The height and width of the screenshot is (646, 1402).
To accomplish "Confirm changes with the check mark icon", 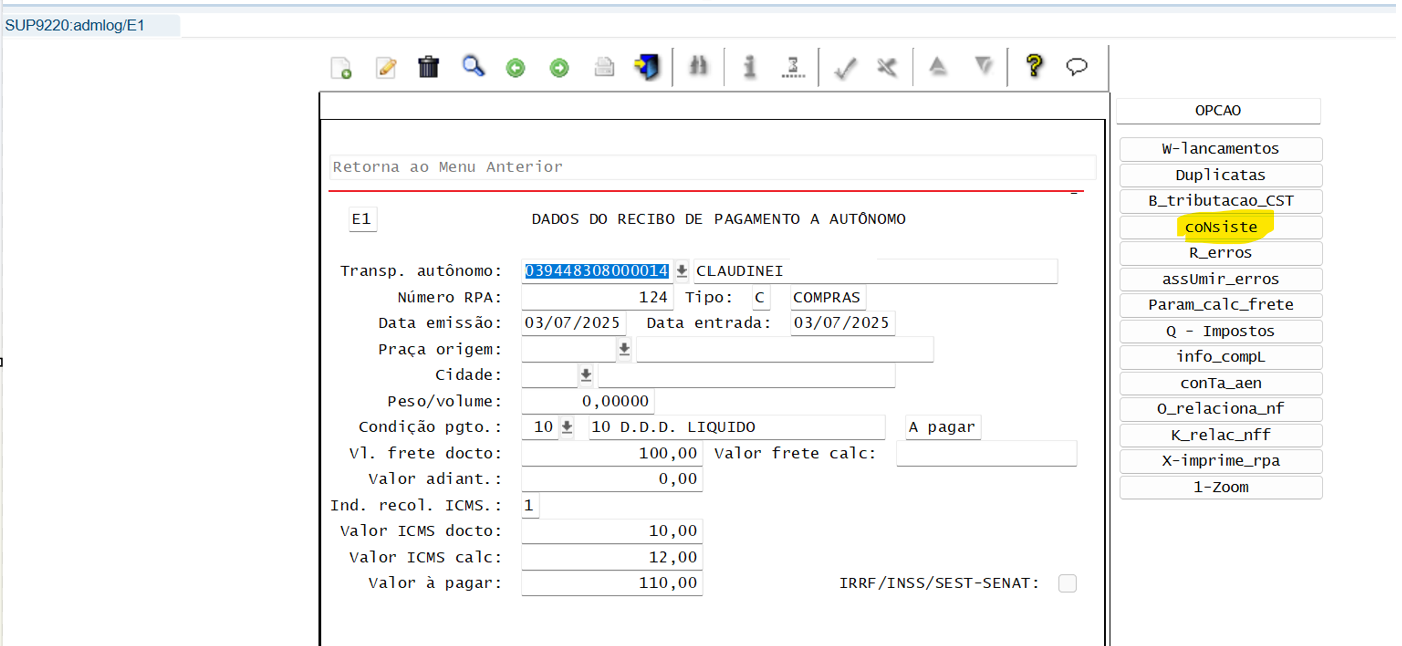I will pyautogui.click(x=845, y=67).
